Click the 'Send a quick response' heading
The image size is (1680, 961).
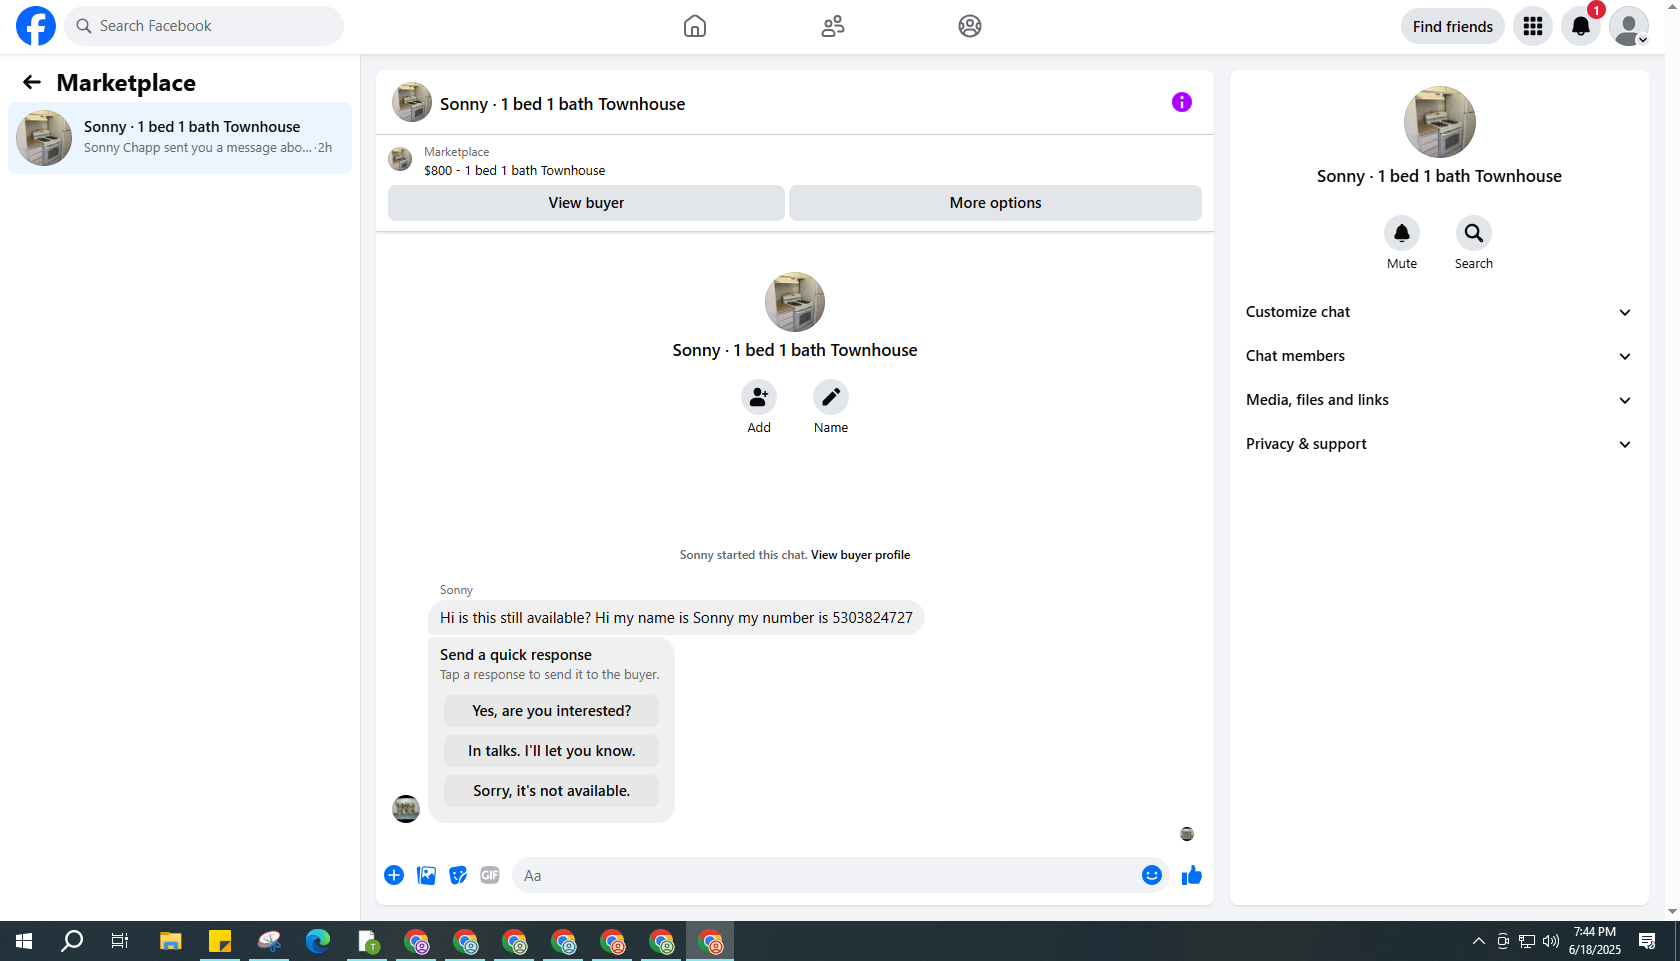pos(516,655)
